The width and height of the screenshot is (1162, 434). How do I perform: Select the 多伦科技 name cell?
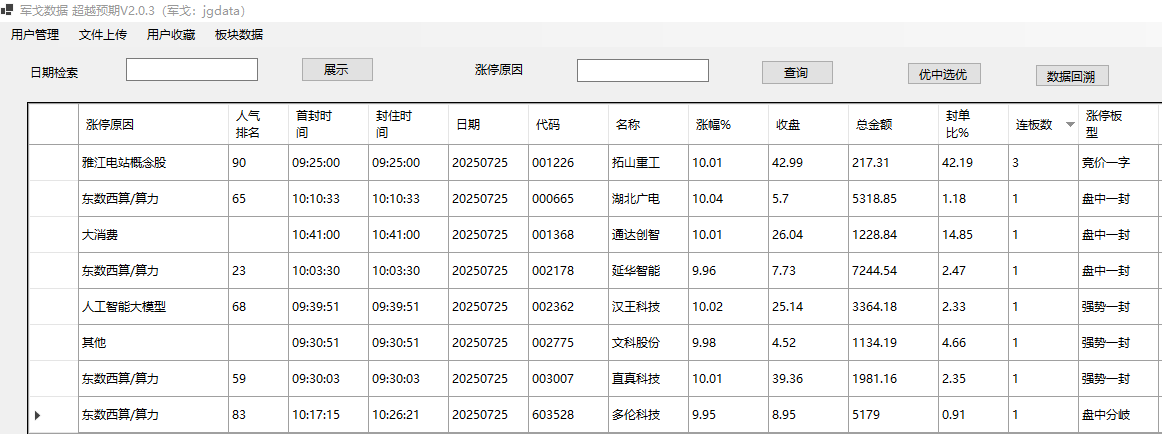click(x=648, y=415)
